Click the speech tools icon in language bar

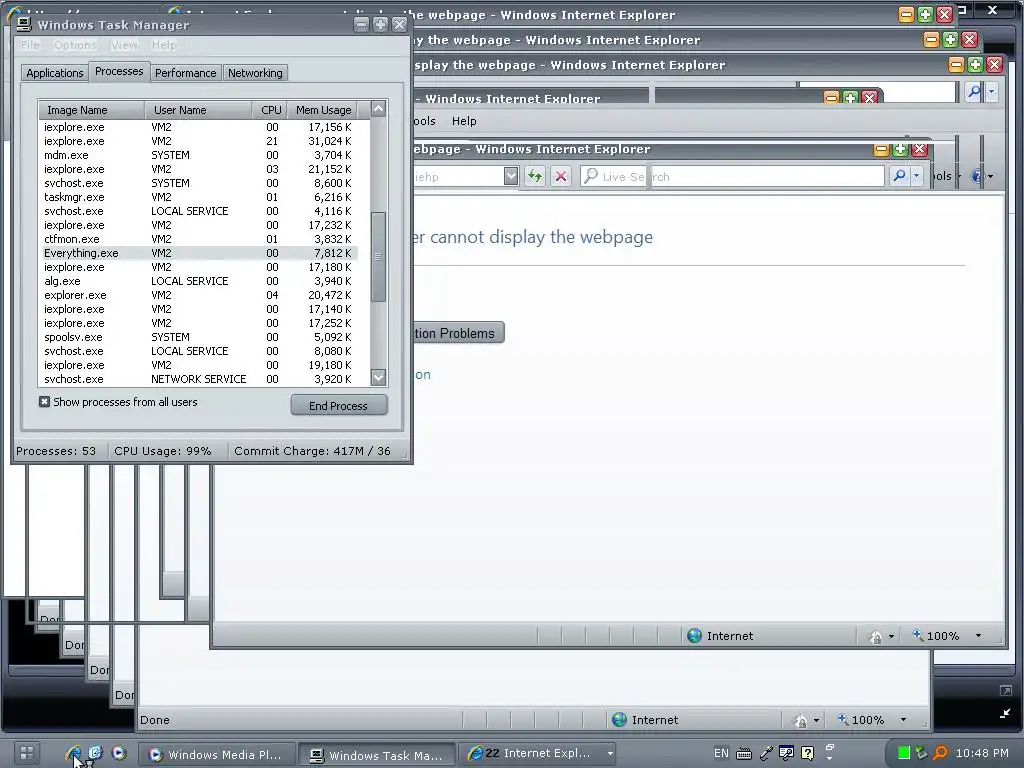coord(786,754)
